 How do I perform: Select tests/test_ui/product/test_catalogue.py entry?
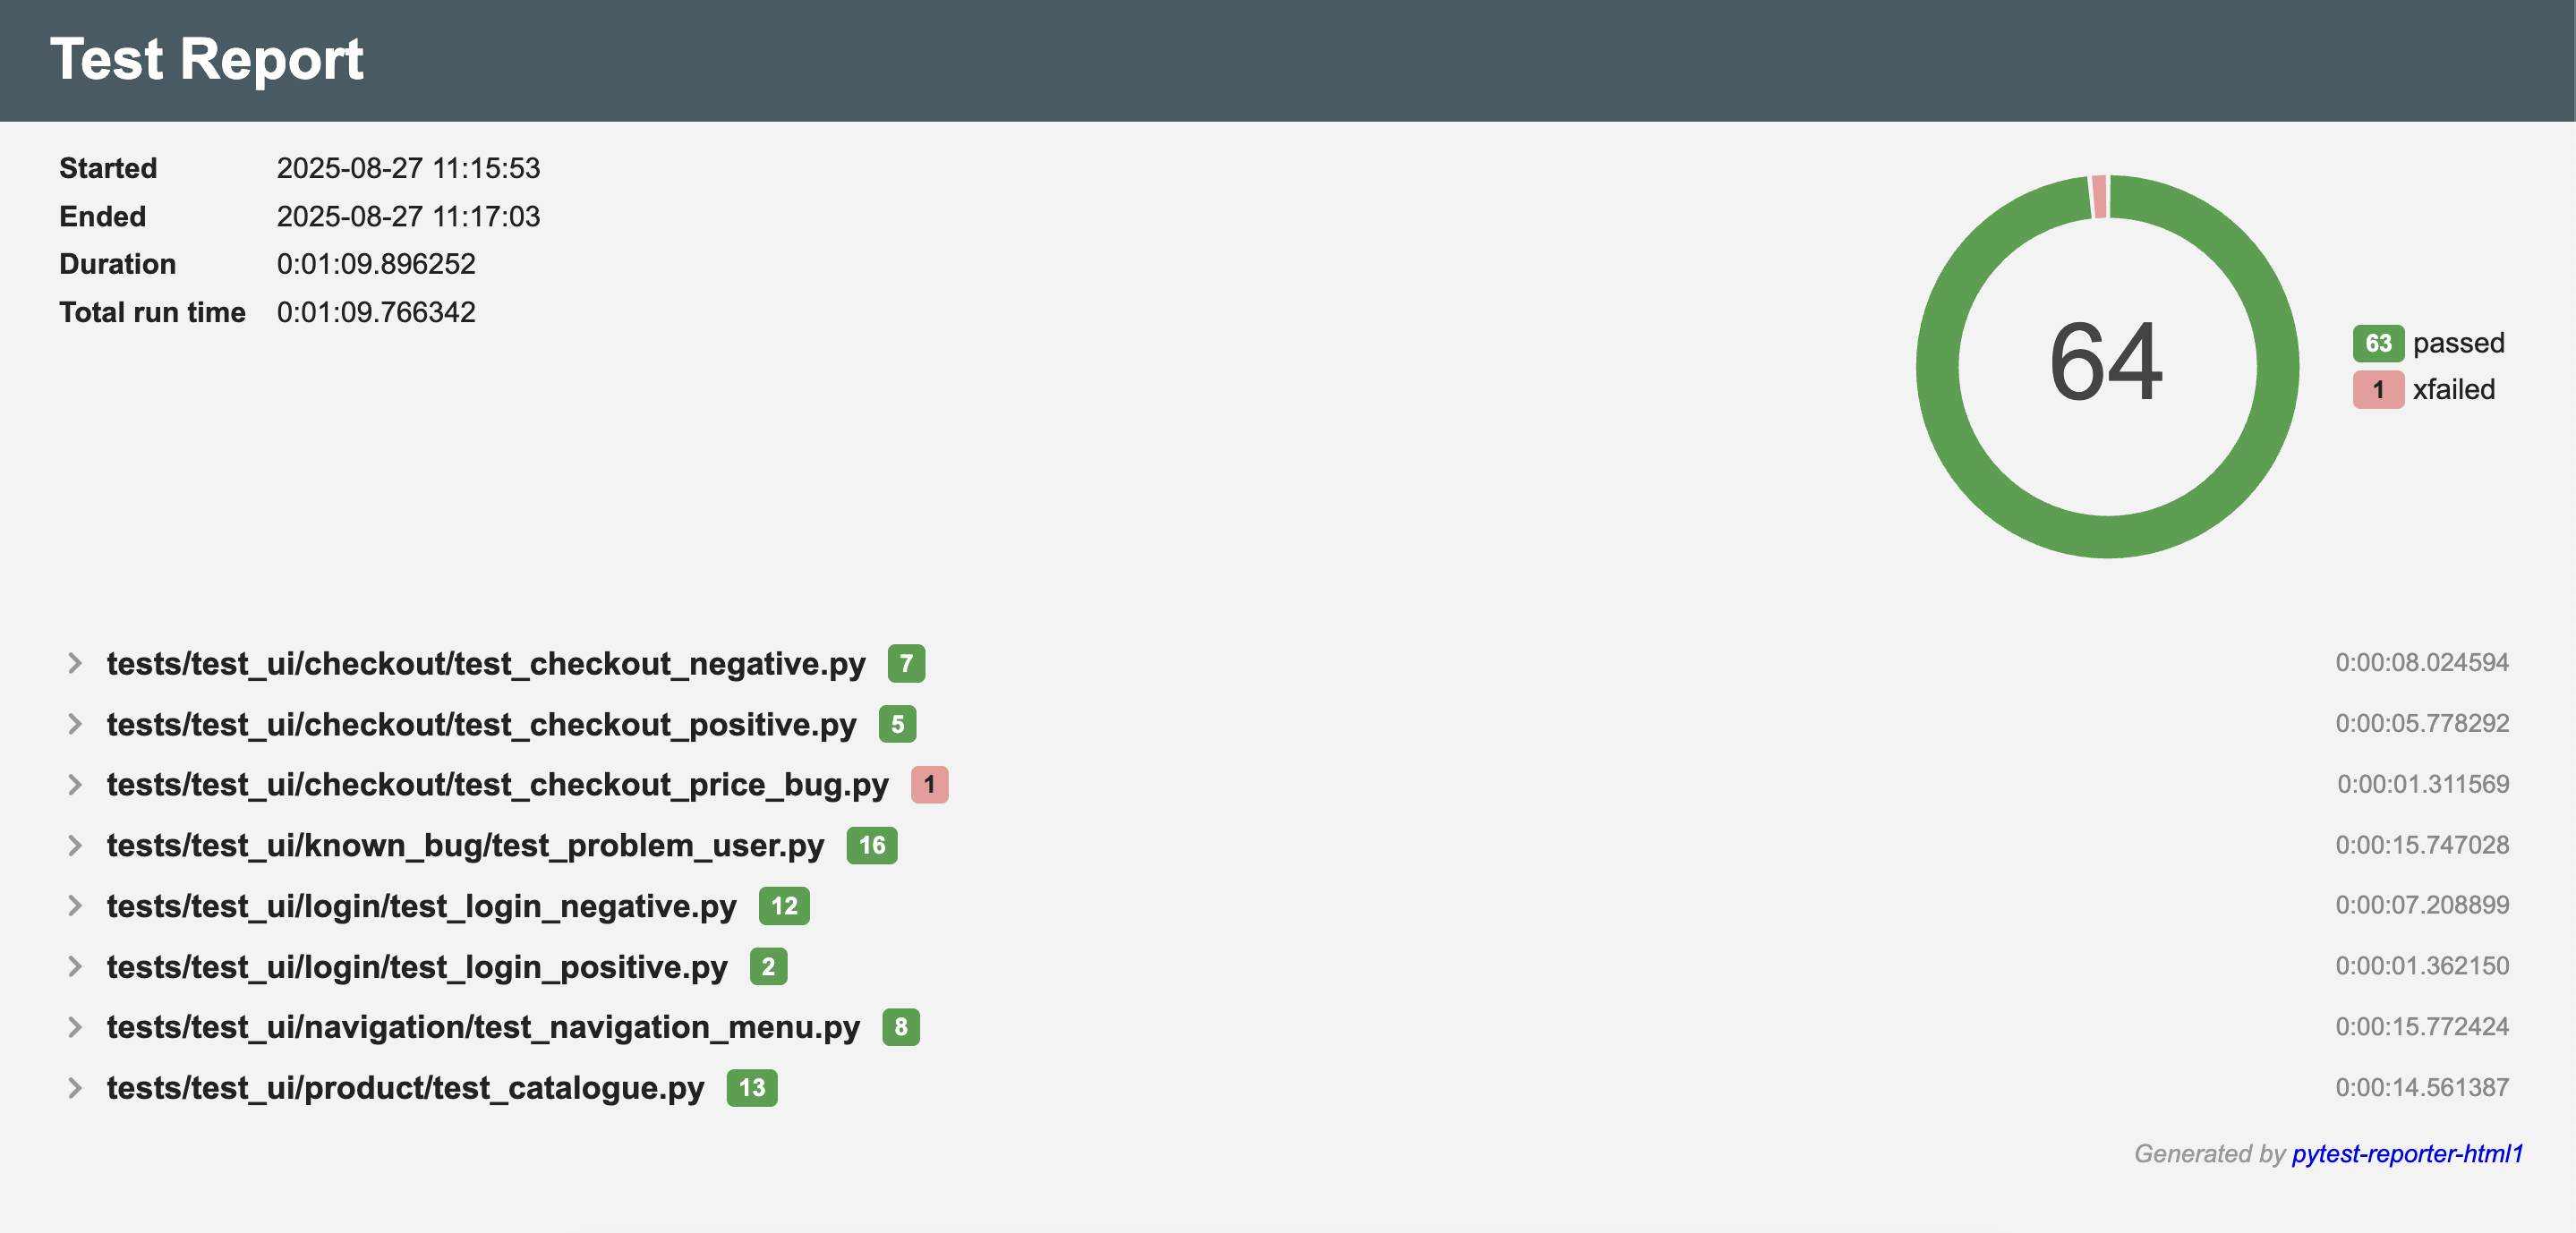[x=405, y=1088]
